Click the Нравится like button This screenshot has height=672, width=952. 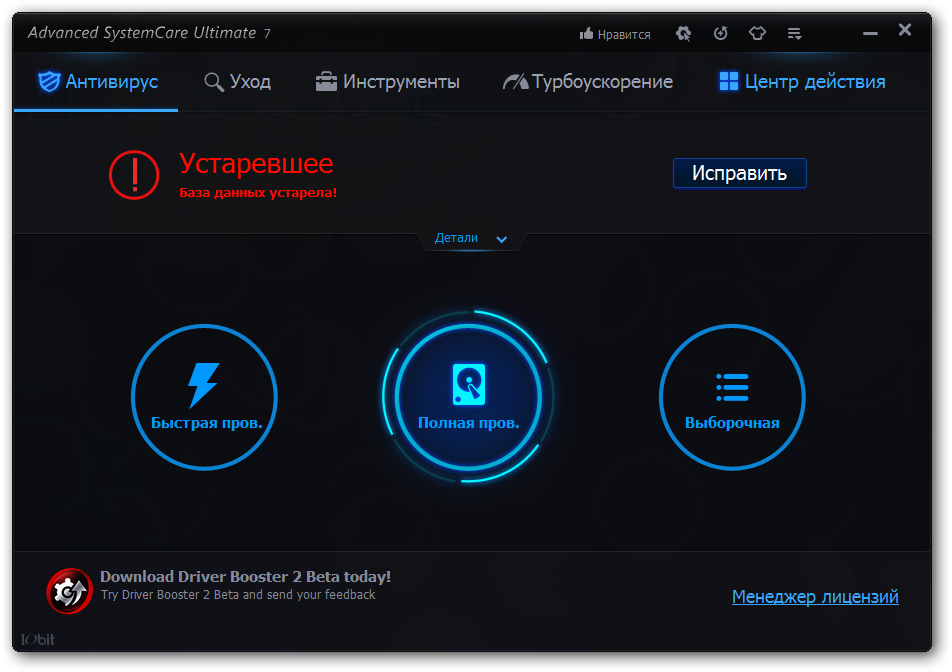click(x=615, y=35)
